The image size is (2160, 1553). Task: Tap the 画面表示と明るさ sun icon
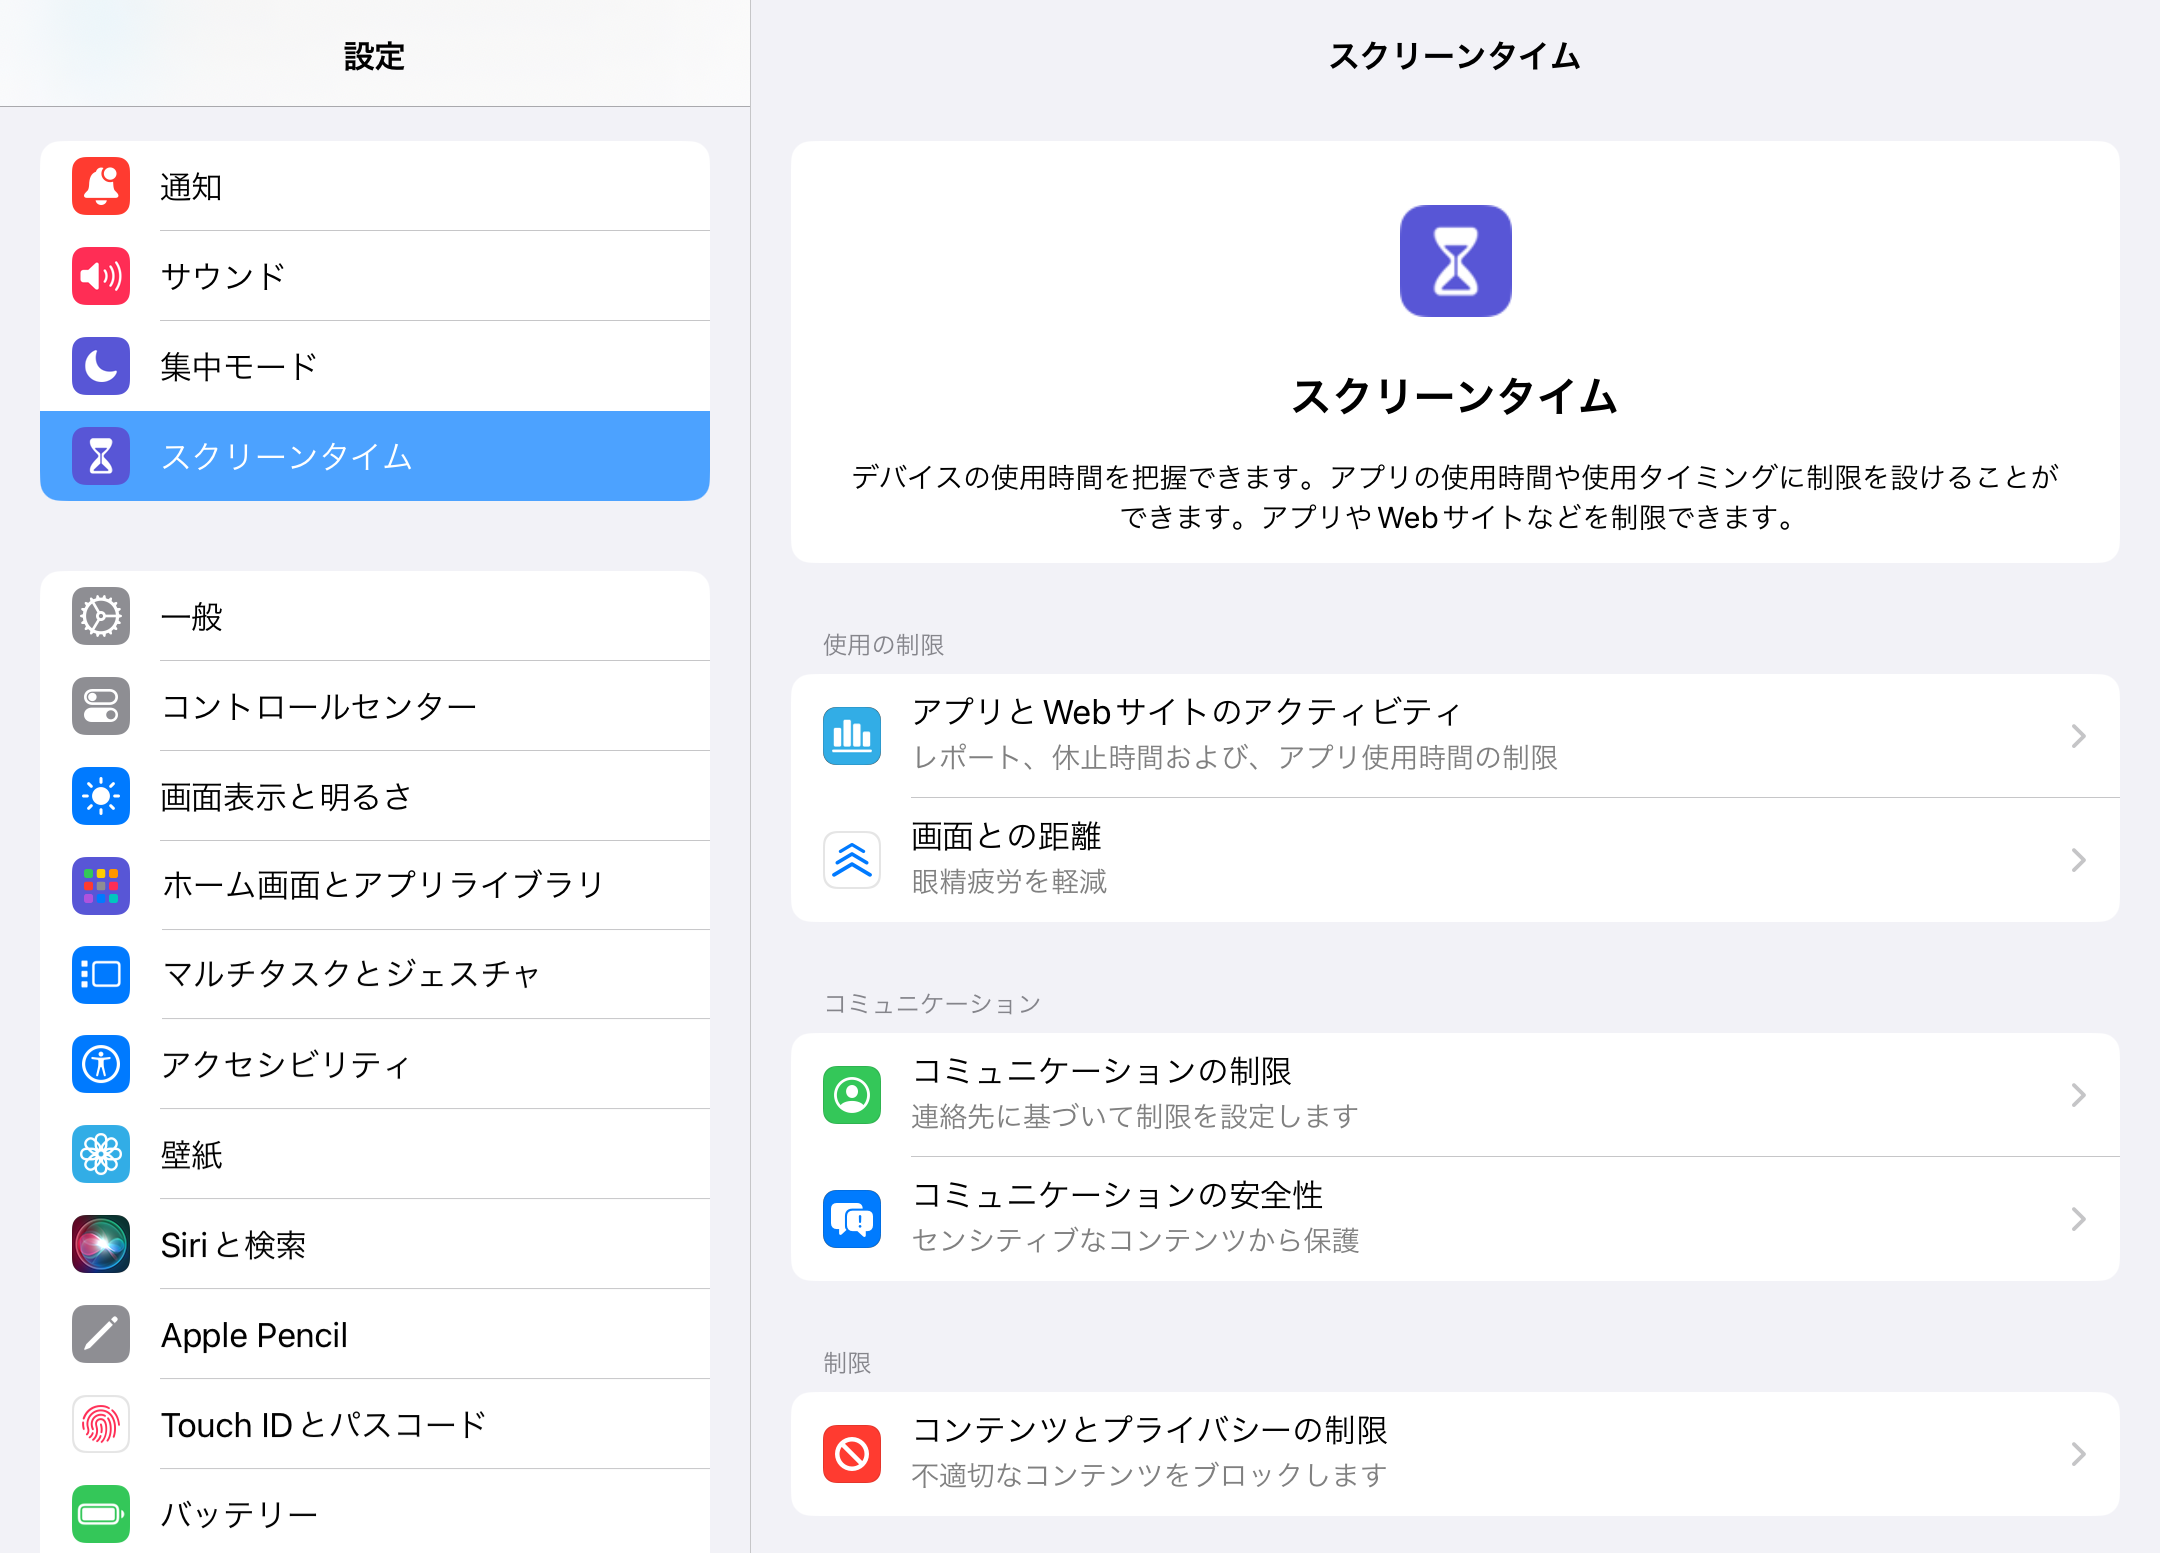pos(101,796)
